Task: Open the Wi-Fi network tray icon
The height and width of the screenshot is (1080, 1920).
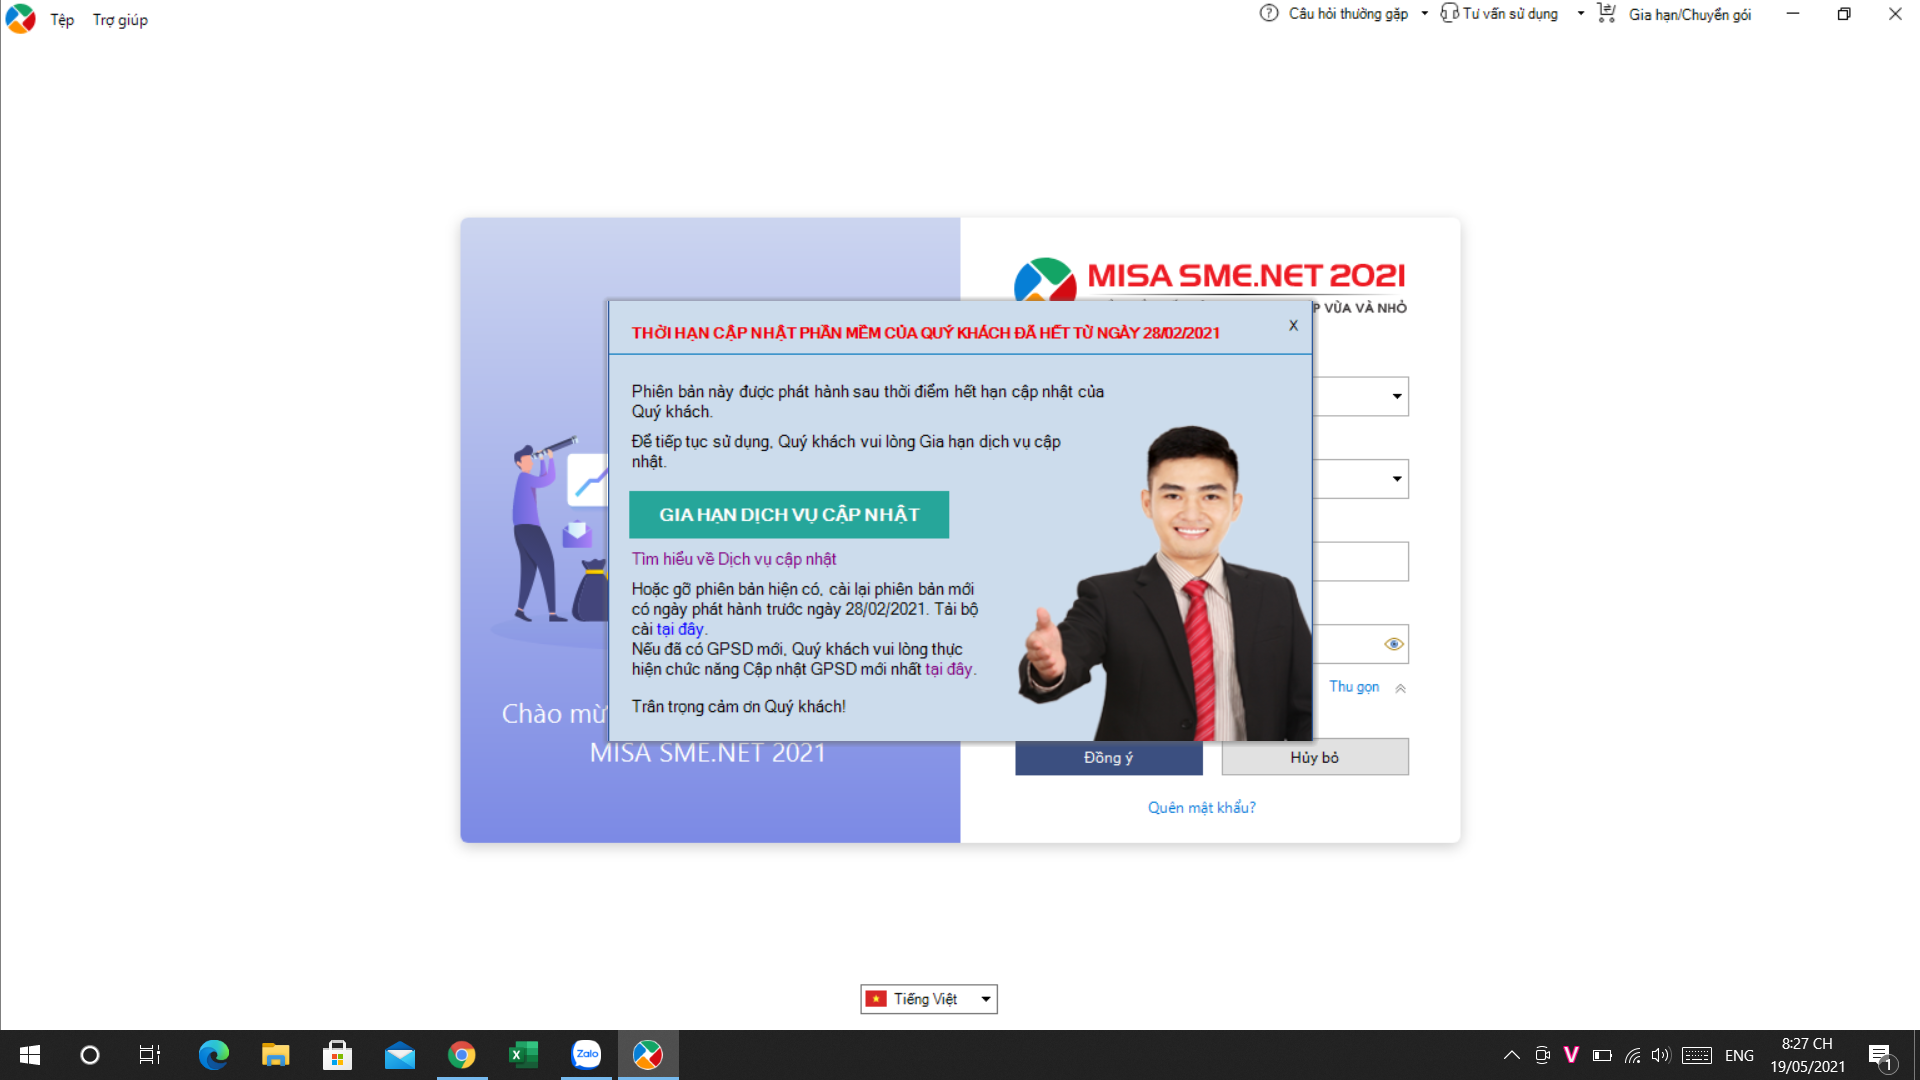Action: (x=1633, y=1055)
